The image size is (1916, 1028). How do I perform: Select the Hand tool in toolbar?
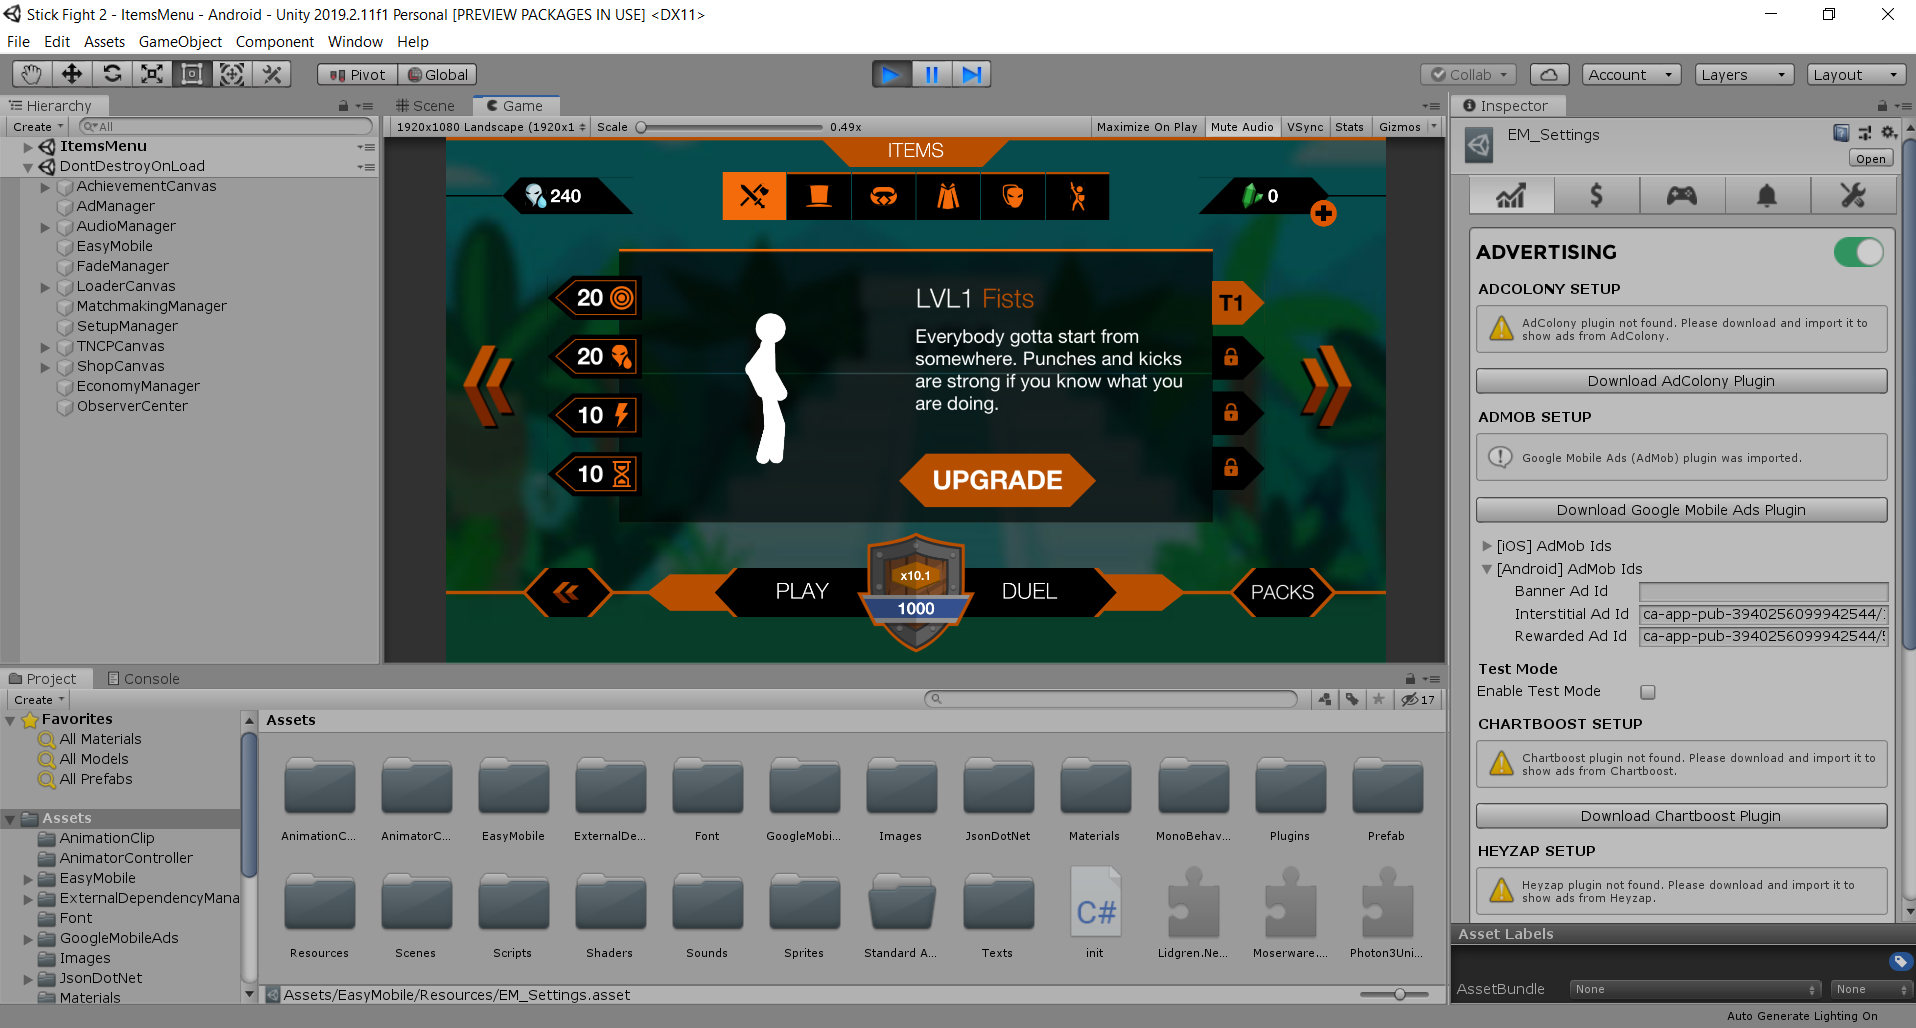tap(32, 74)
